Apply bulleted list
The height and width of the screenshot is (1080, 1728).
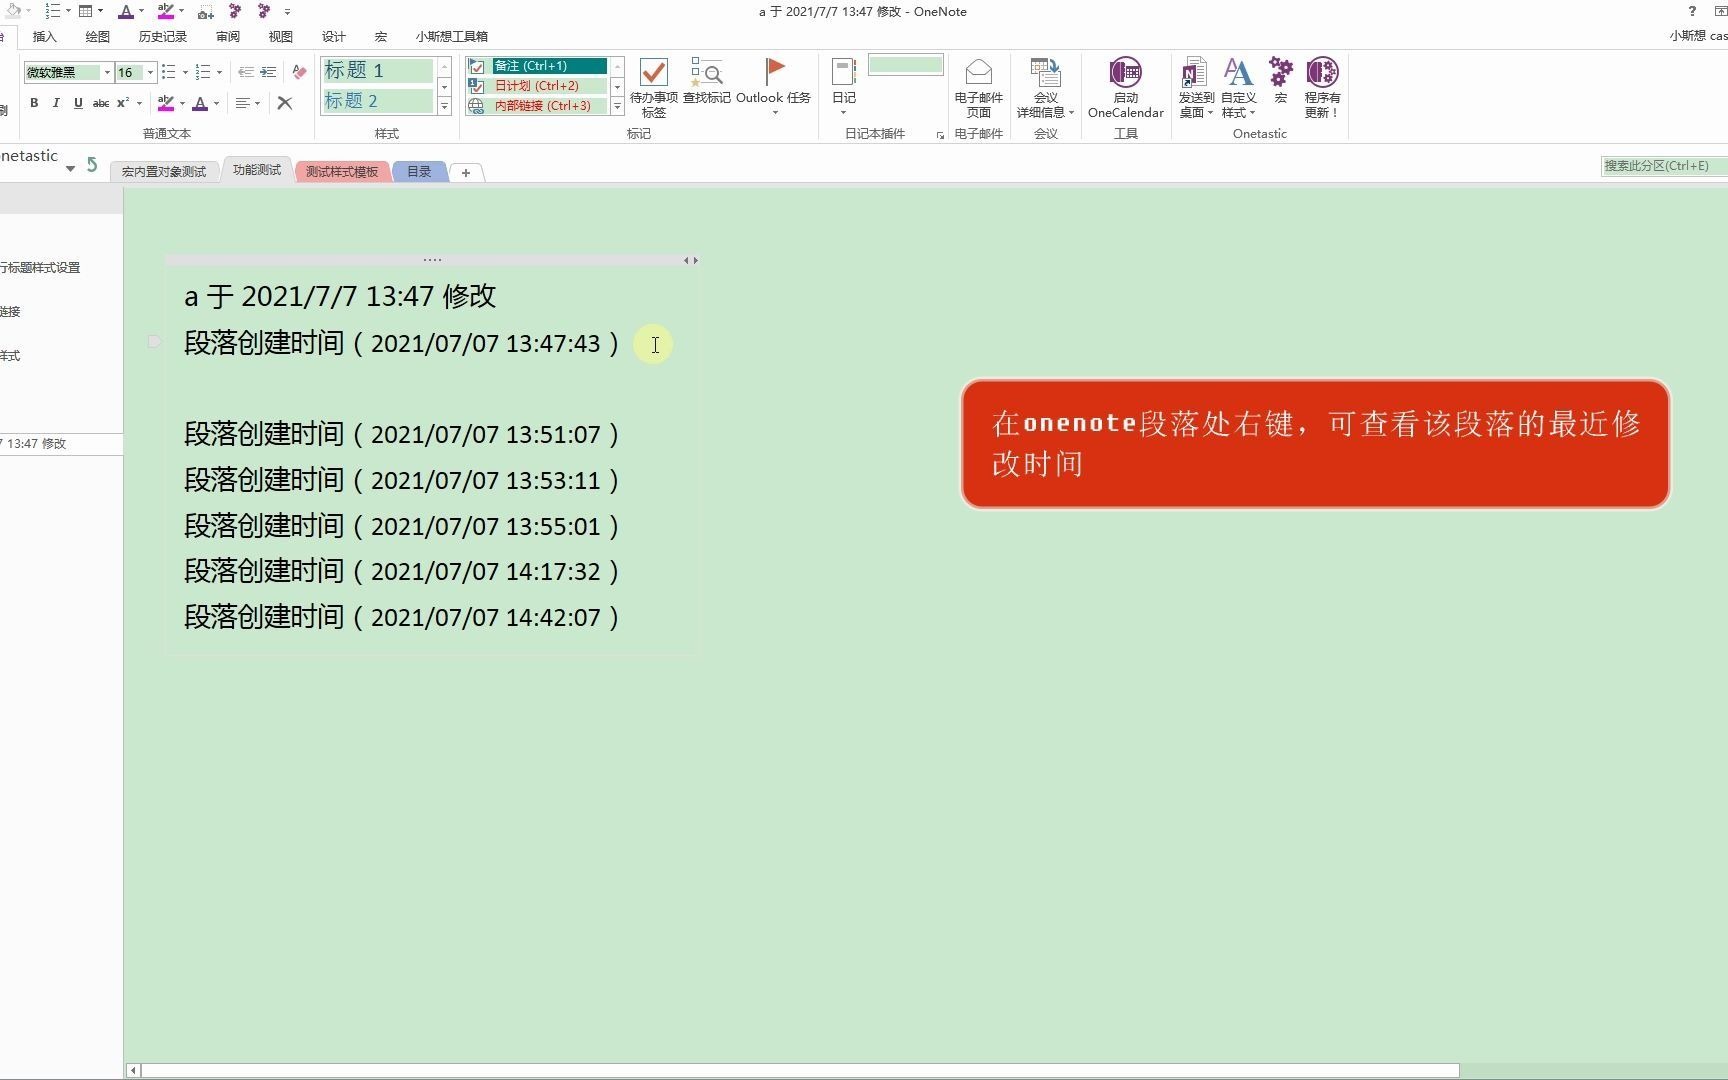tap(169, 72)
